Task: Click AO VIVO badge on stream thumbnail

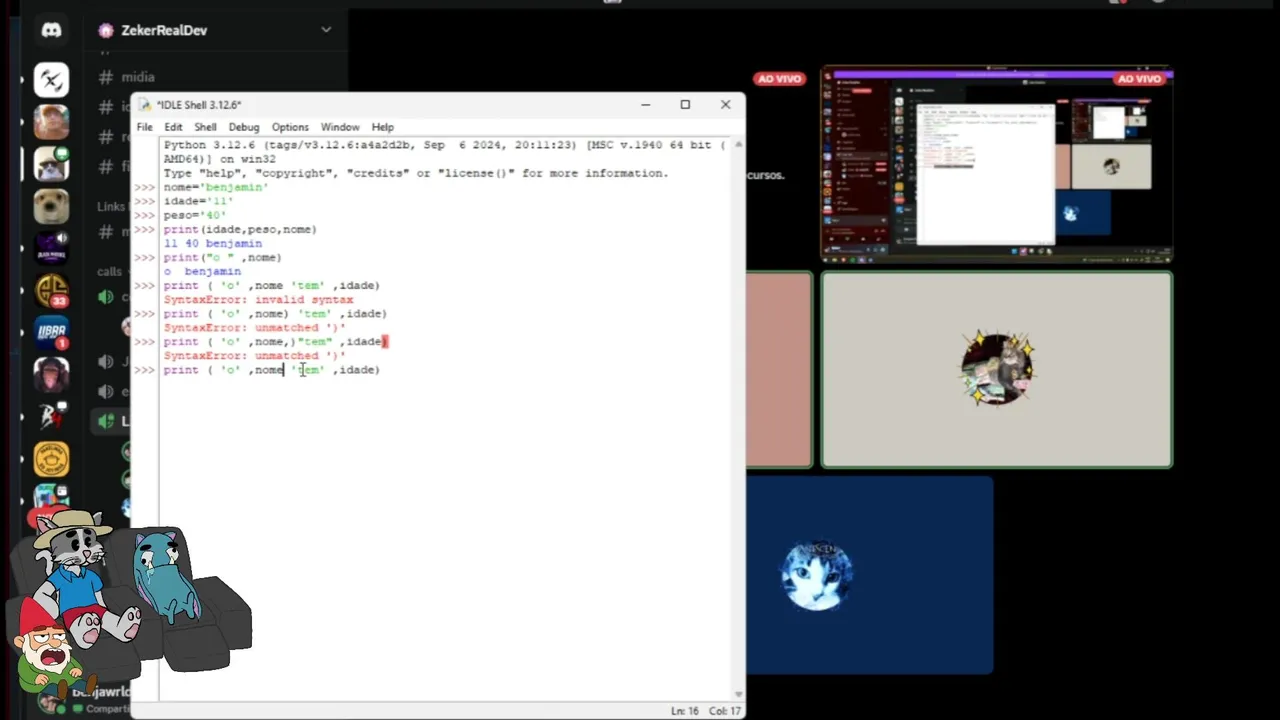Action: click(1139, 79)
